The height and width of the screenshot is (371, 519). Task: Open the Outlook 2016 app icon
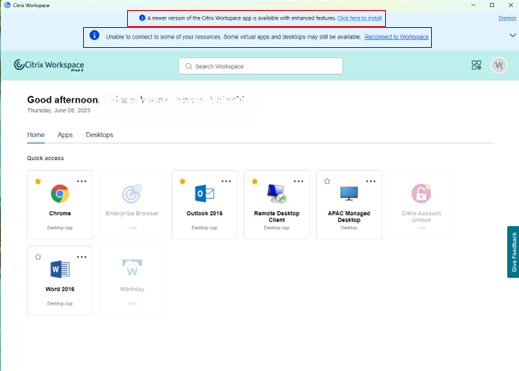tap(204, 194)
